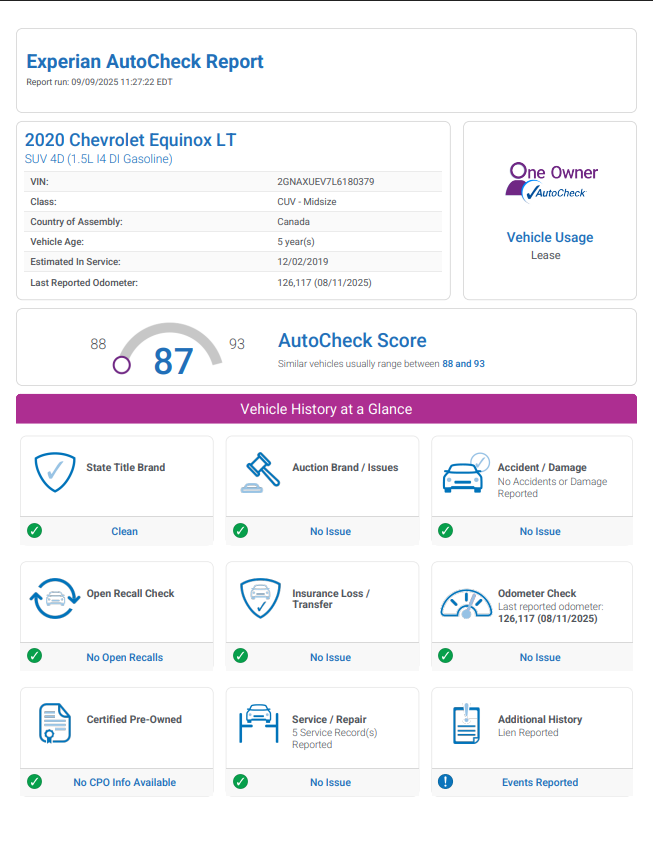653x842 pixels.
Task: Click the AutoCheck Score gauge marker
Action: [122, 365]
